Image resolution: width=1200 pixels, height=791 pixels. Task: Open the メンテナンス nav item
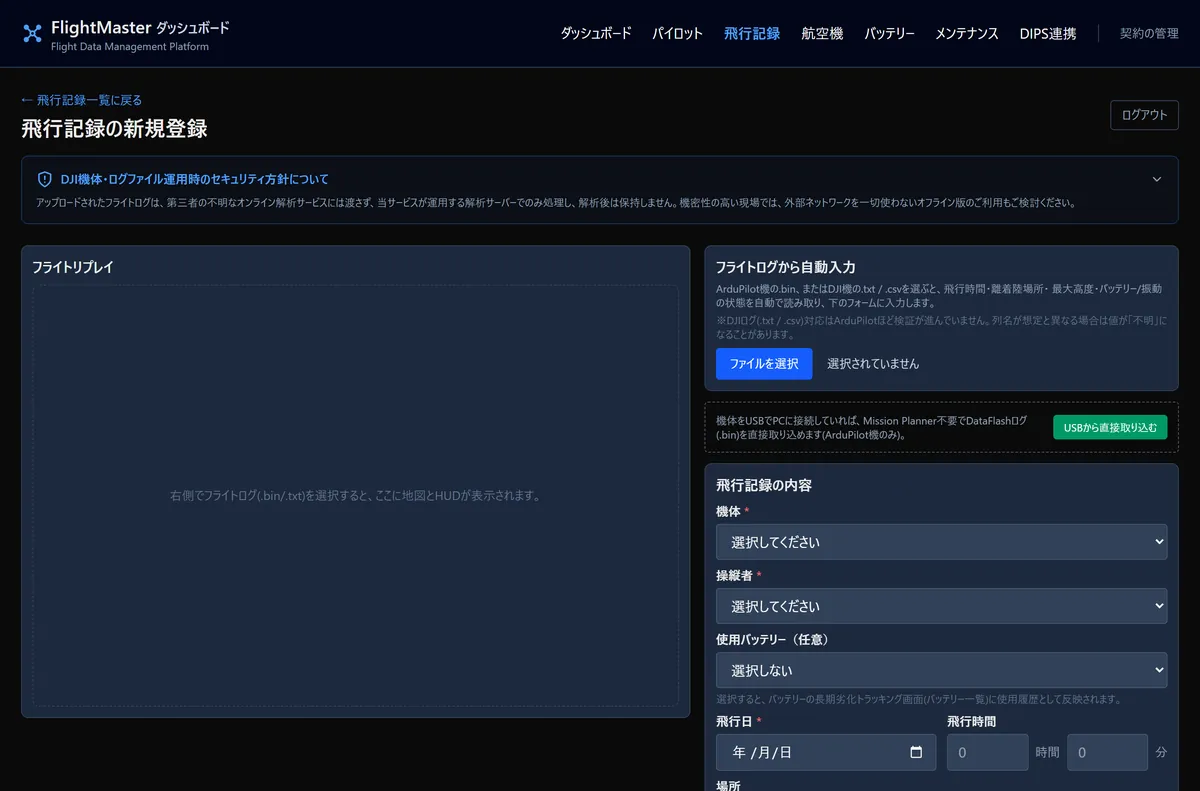[x=967, y=33]
